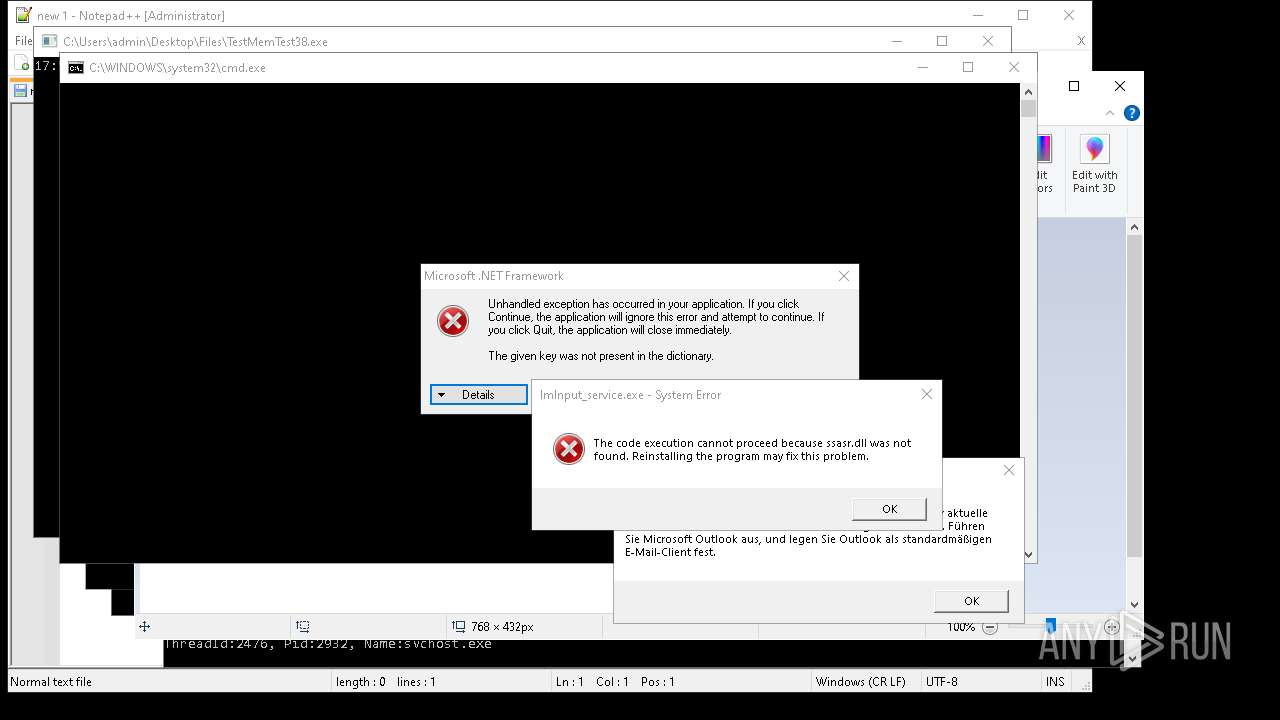The image size is (1280, 720).
Task: Maximize the Paint window
Action: (x=1074, y=86)
